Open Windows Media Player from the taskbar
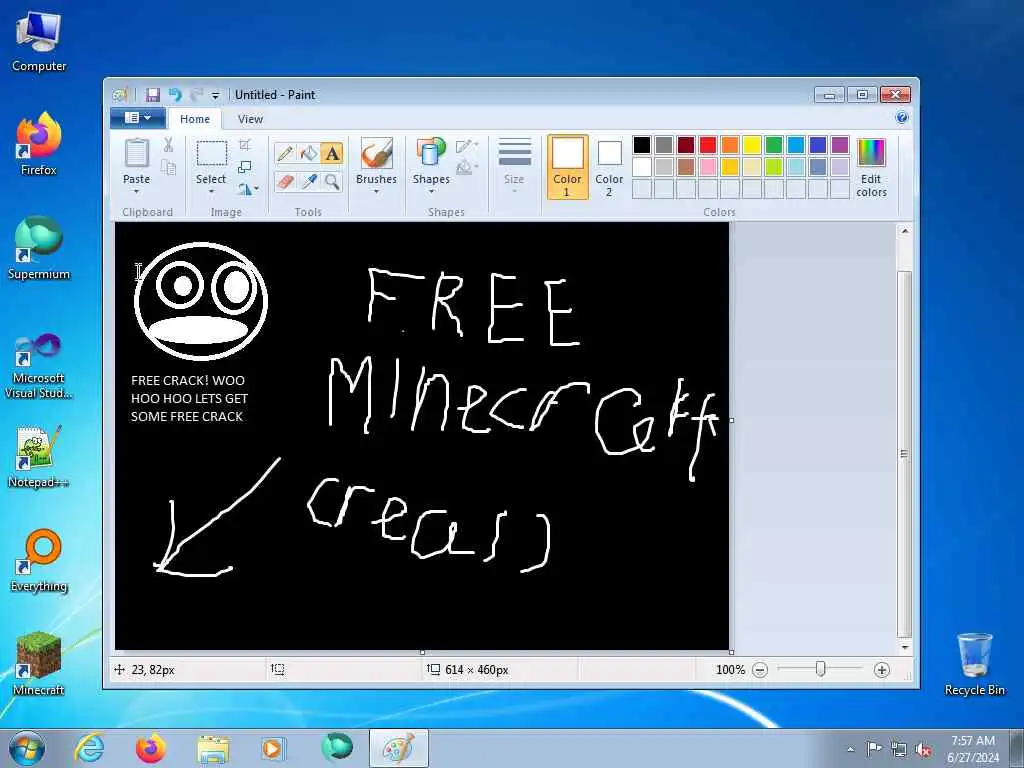This screenshot has height=768, width=1024. 273,748
